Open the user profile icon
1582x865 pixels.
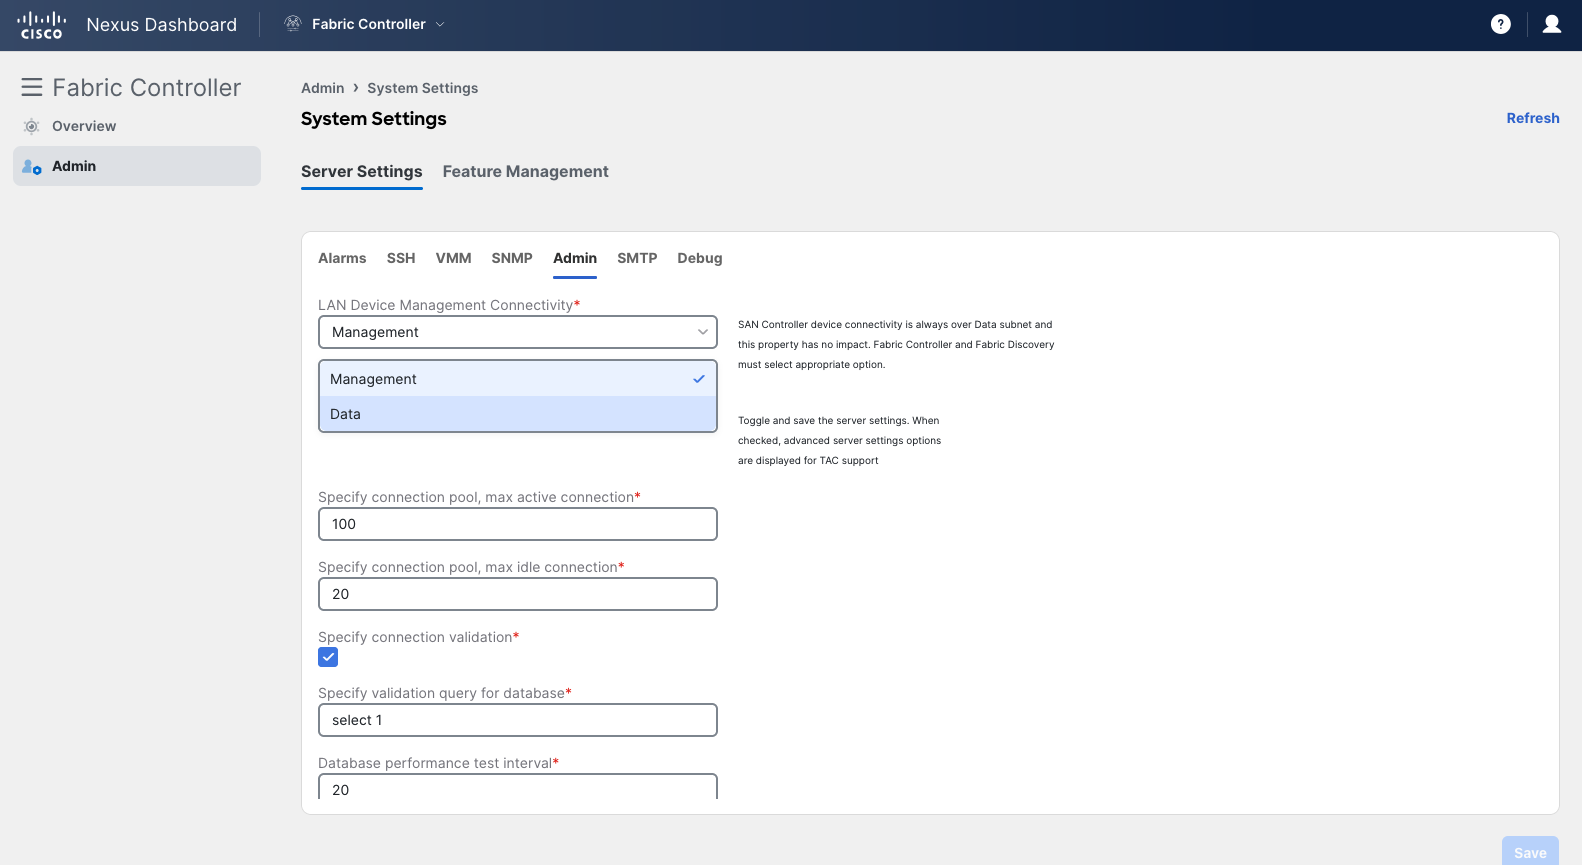(x=1552, y=24)
